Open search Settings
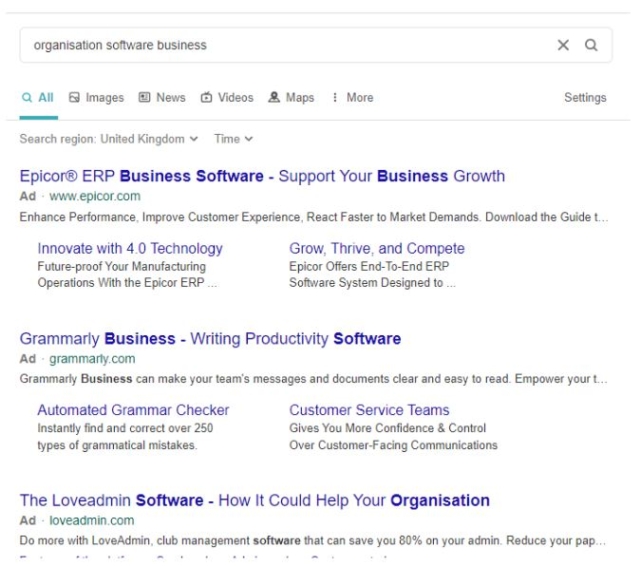The height and width of the screenshot is (566, 640). pos(585,98)
